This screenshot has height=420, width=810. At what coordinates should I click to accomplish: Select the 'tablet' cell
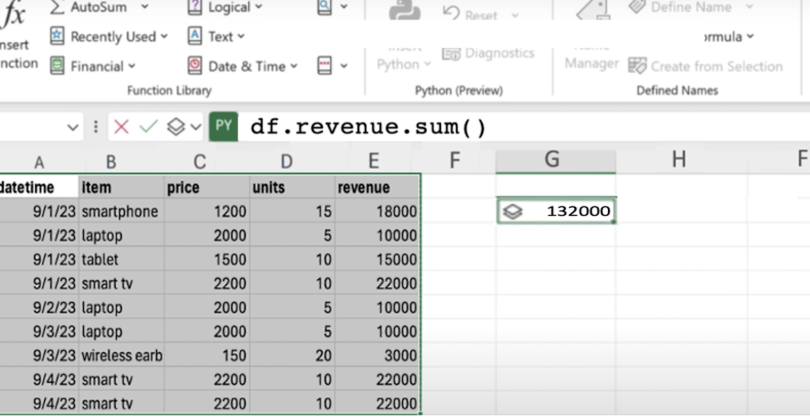(122, 259)
